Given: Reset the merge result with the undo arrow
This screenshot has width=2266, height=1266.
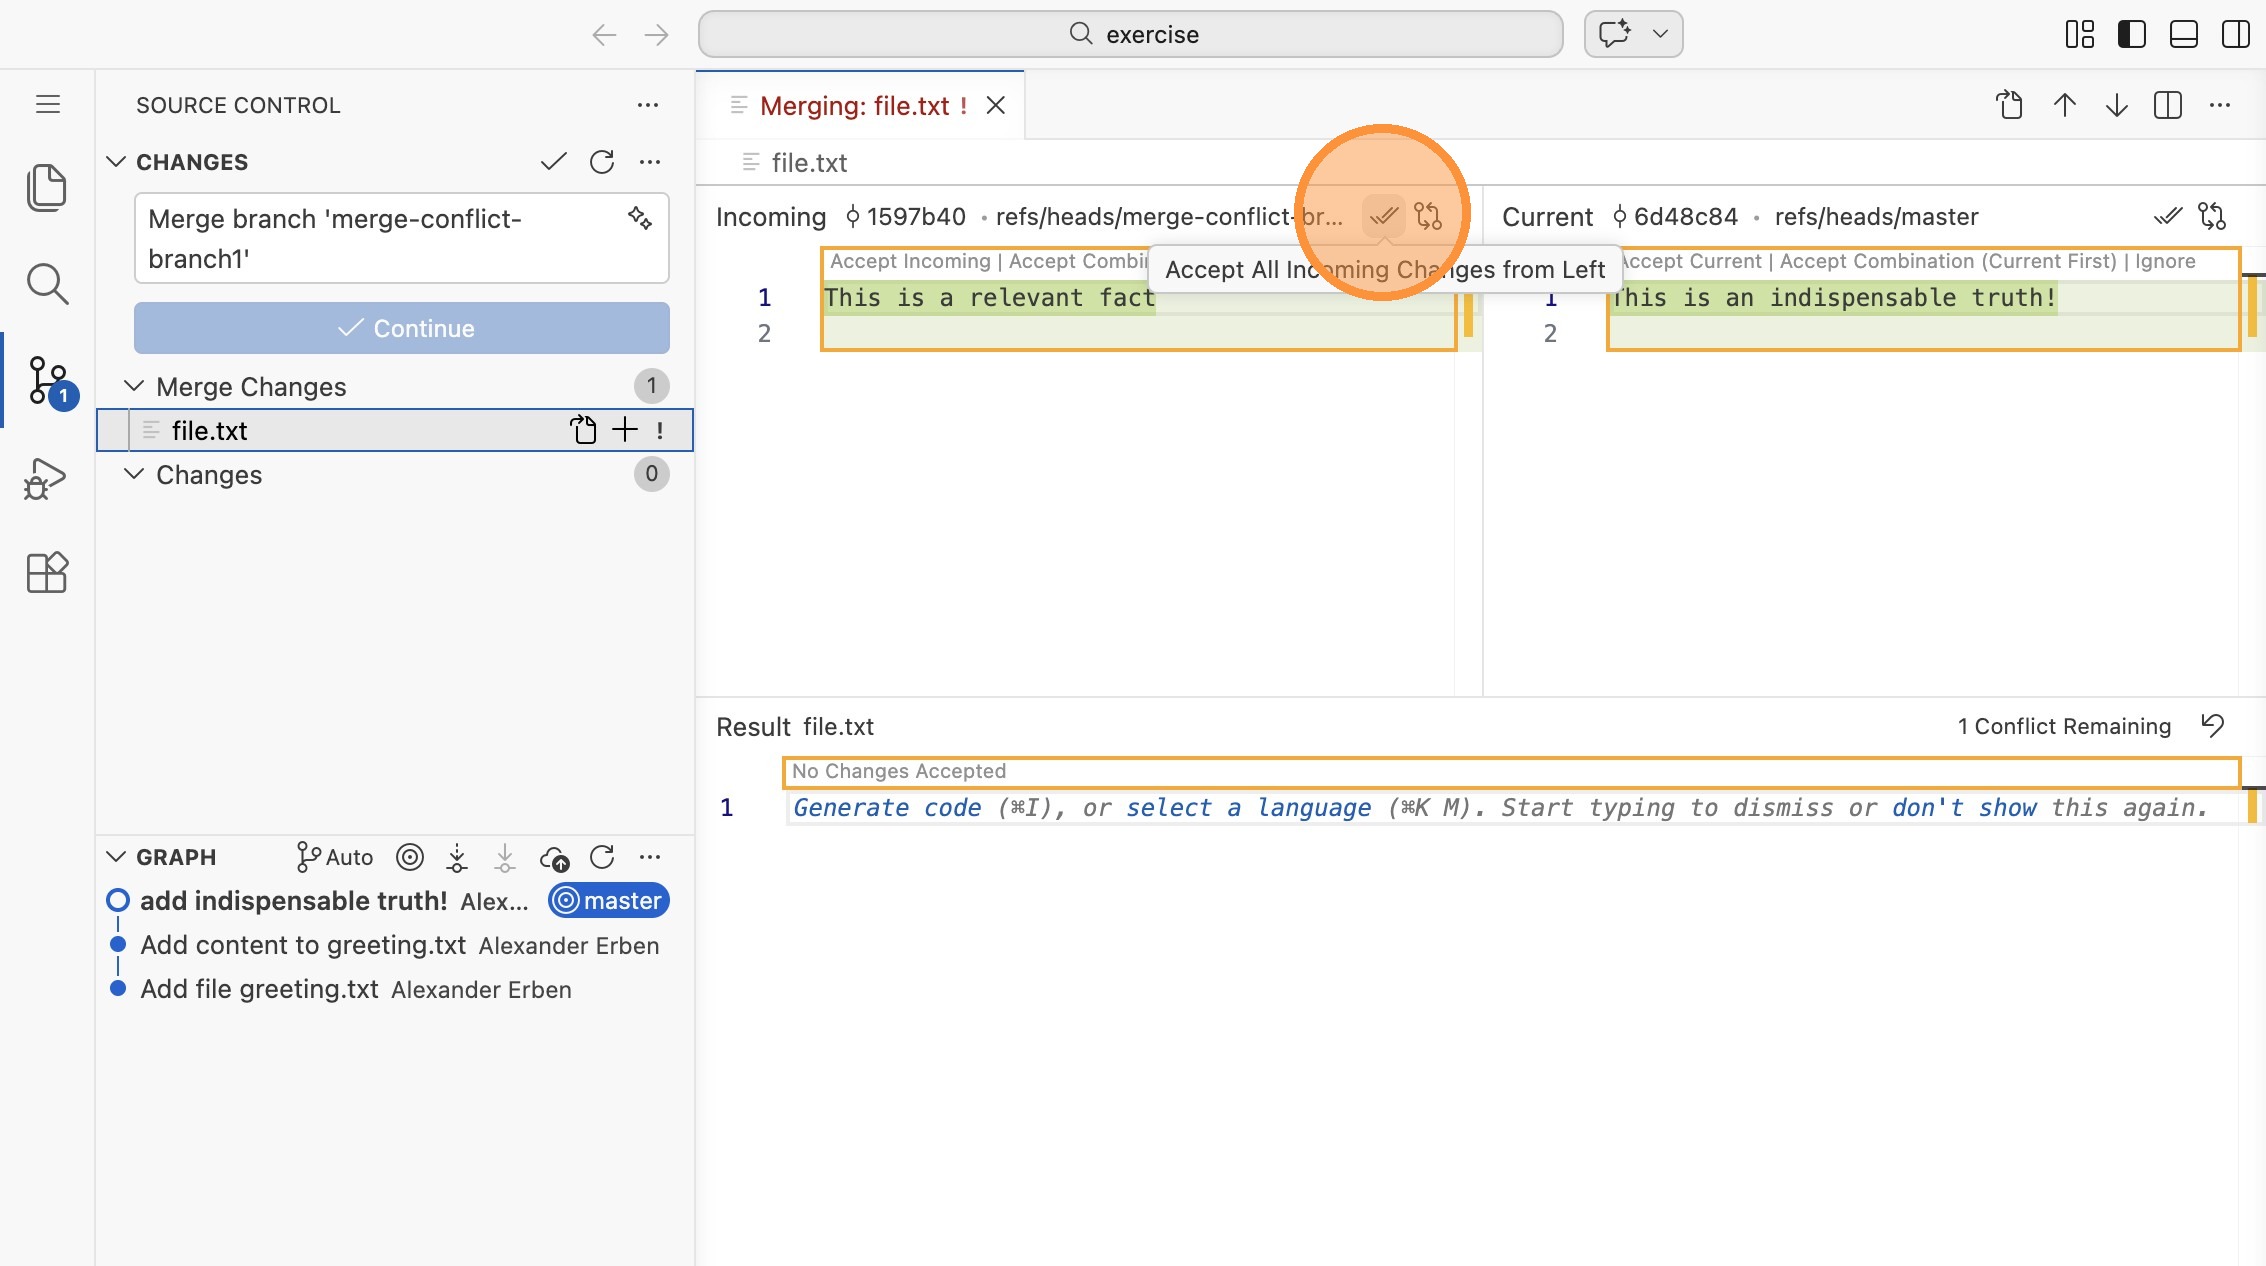Looking at the screenshot, I should coord(2212,726).
